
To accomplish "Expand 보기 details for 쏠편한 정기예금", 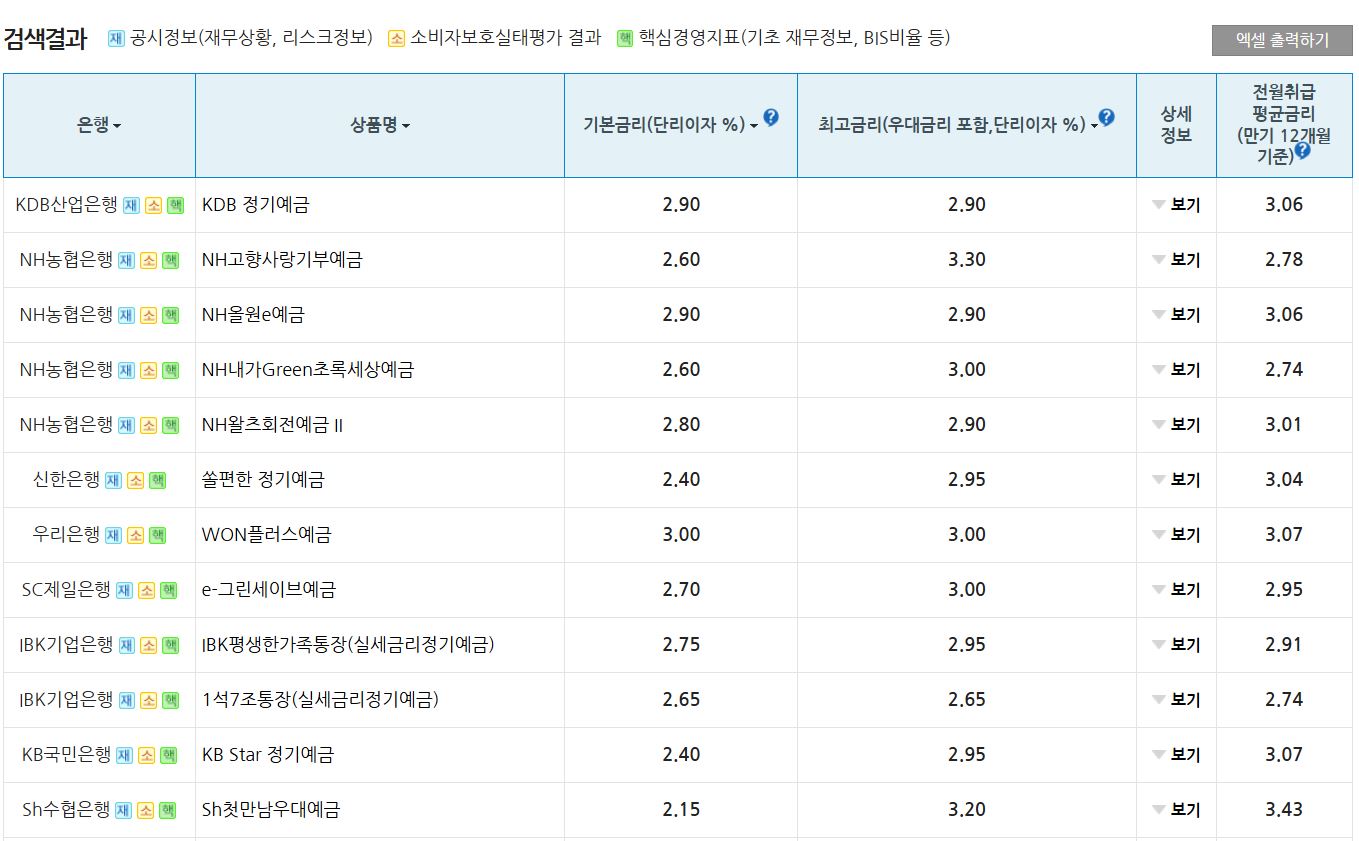I will click(x=1176, y=480).
